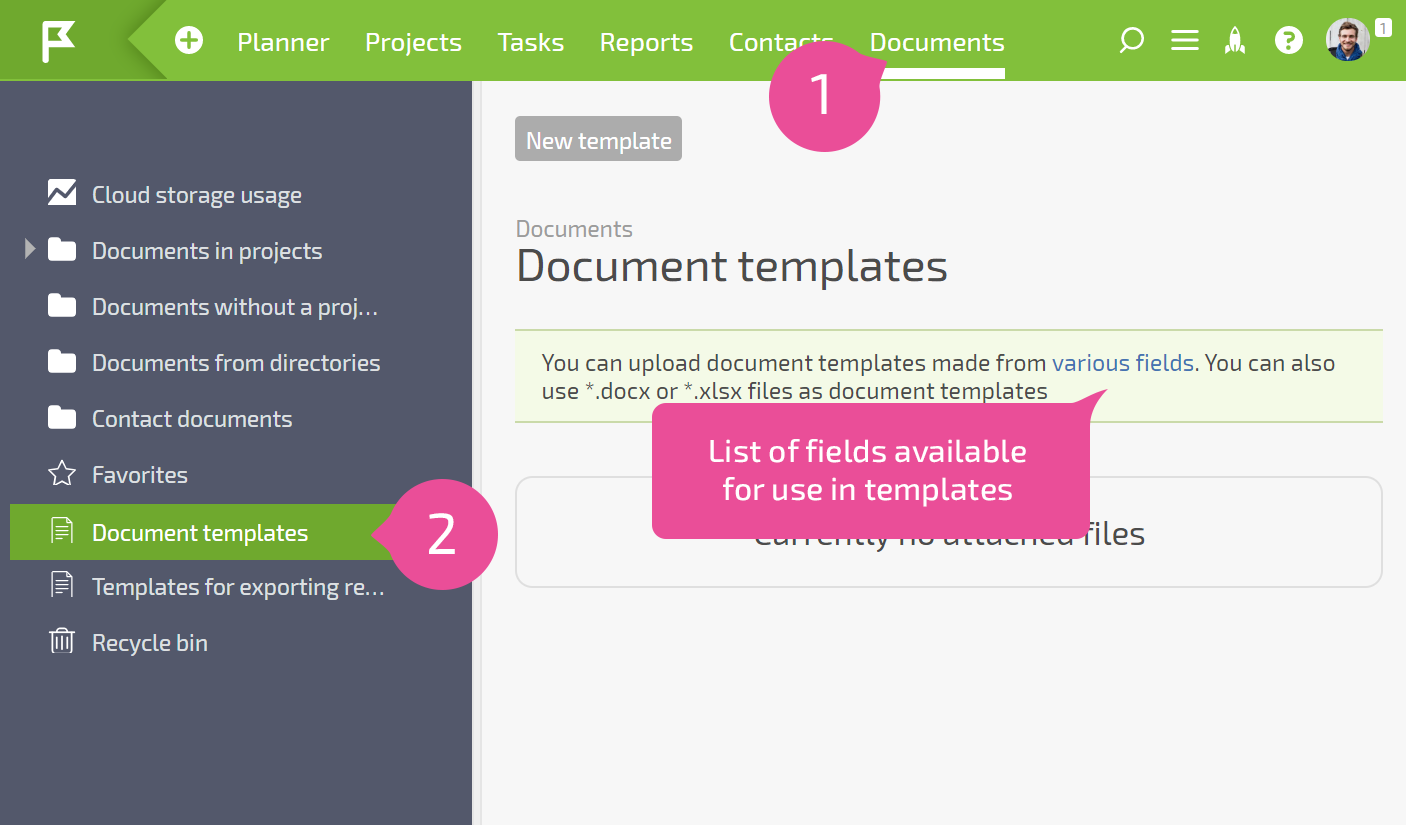Image resolution: width=1406 pixels, height=825 pixels.
Task: Click the 'Documents' breadcrumb above the heading
Action: [574, 229]
